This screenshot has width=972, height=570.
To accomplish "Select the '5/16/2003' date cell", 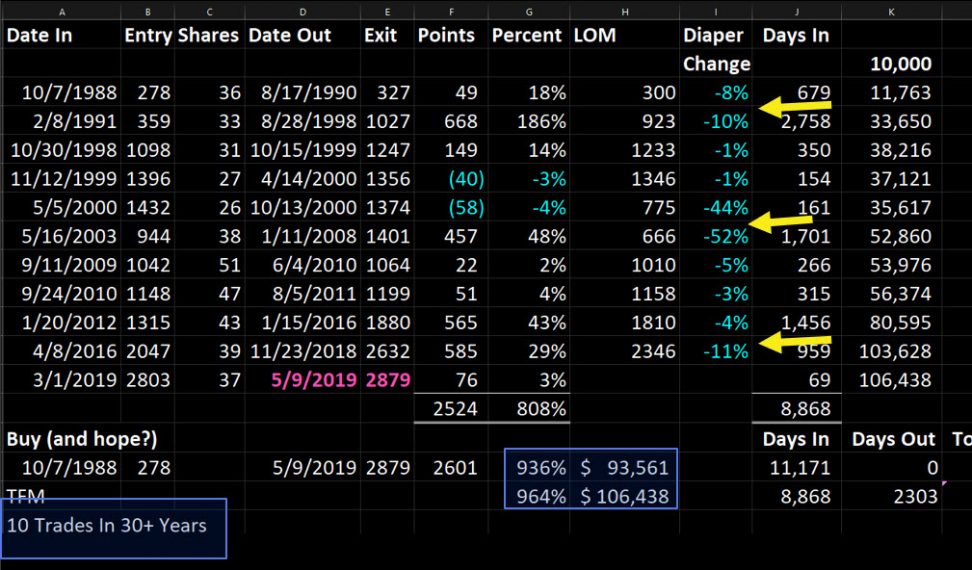I will point(61,236).
